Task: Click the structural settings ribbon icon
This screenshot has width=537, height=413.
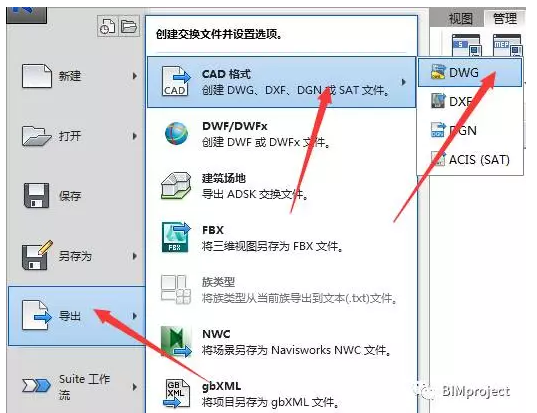Action: tap(466, 46)
